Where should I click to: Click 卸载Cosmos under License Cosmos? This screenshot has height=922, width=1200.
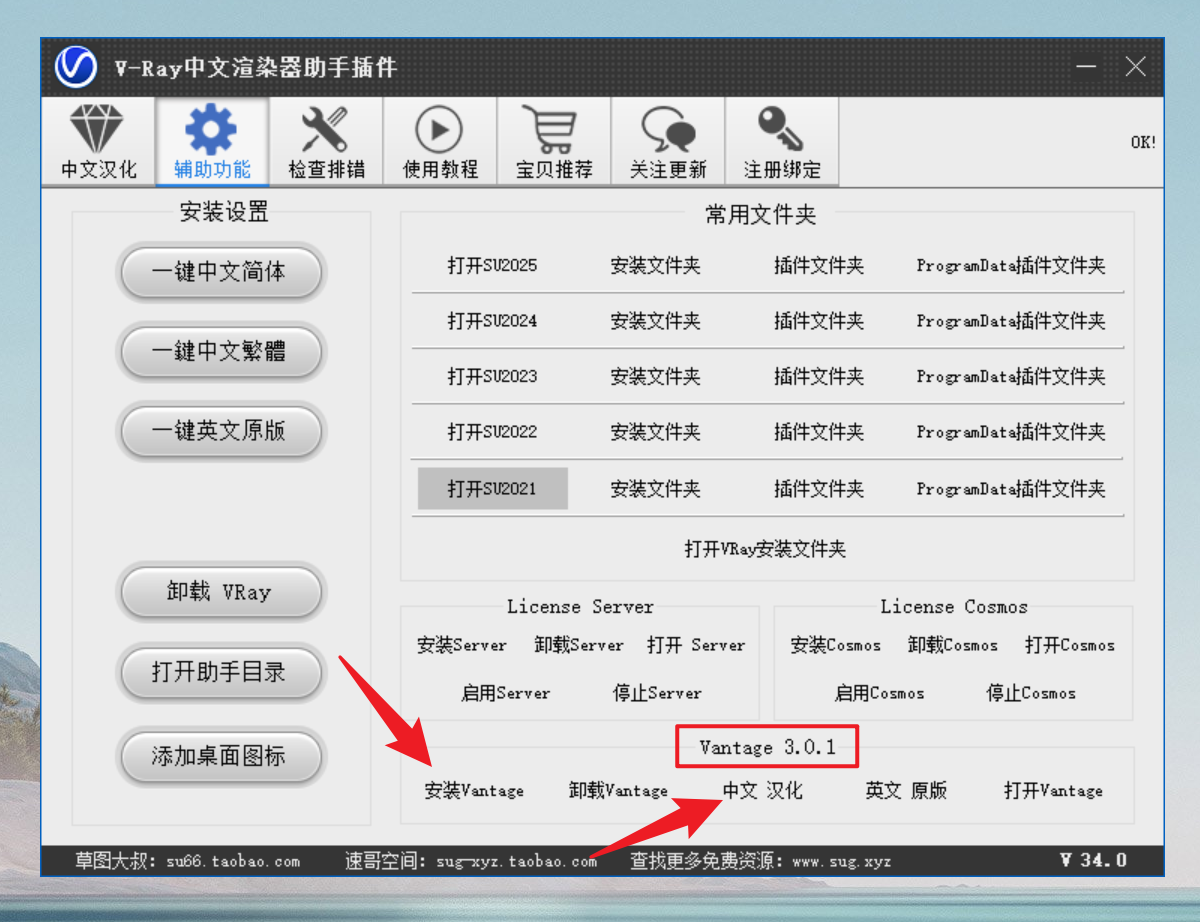953,646
